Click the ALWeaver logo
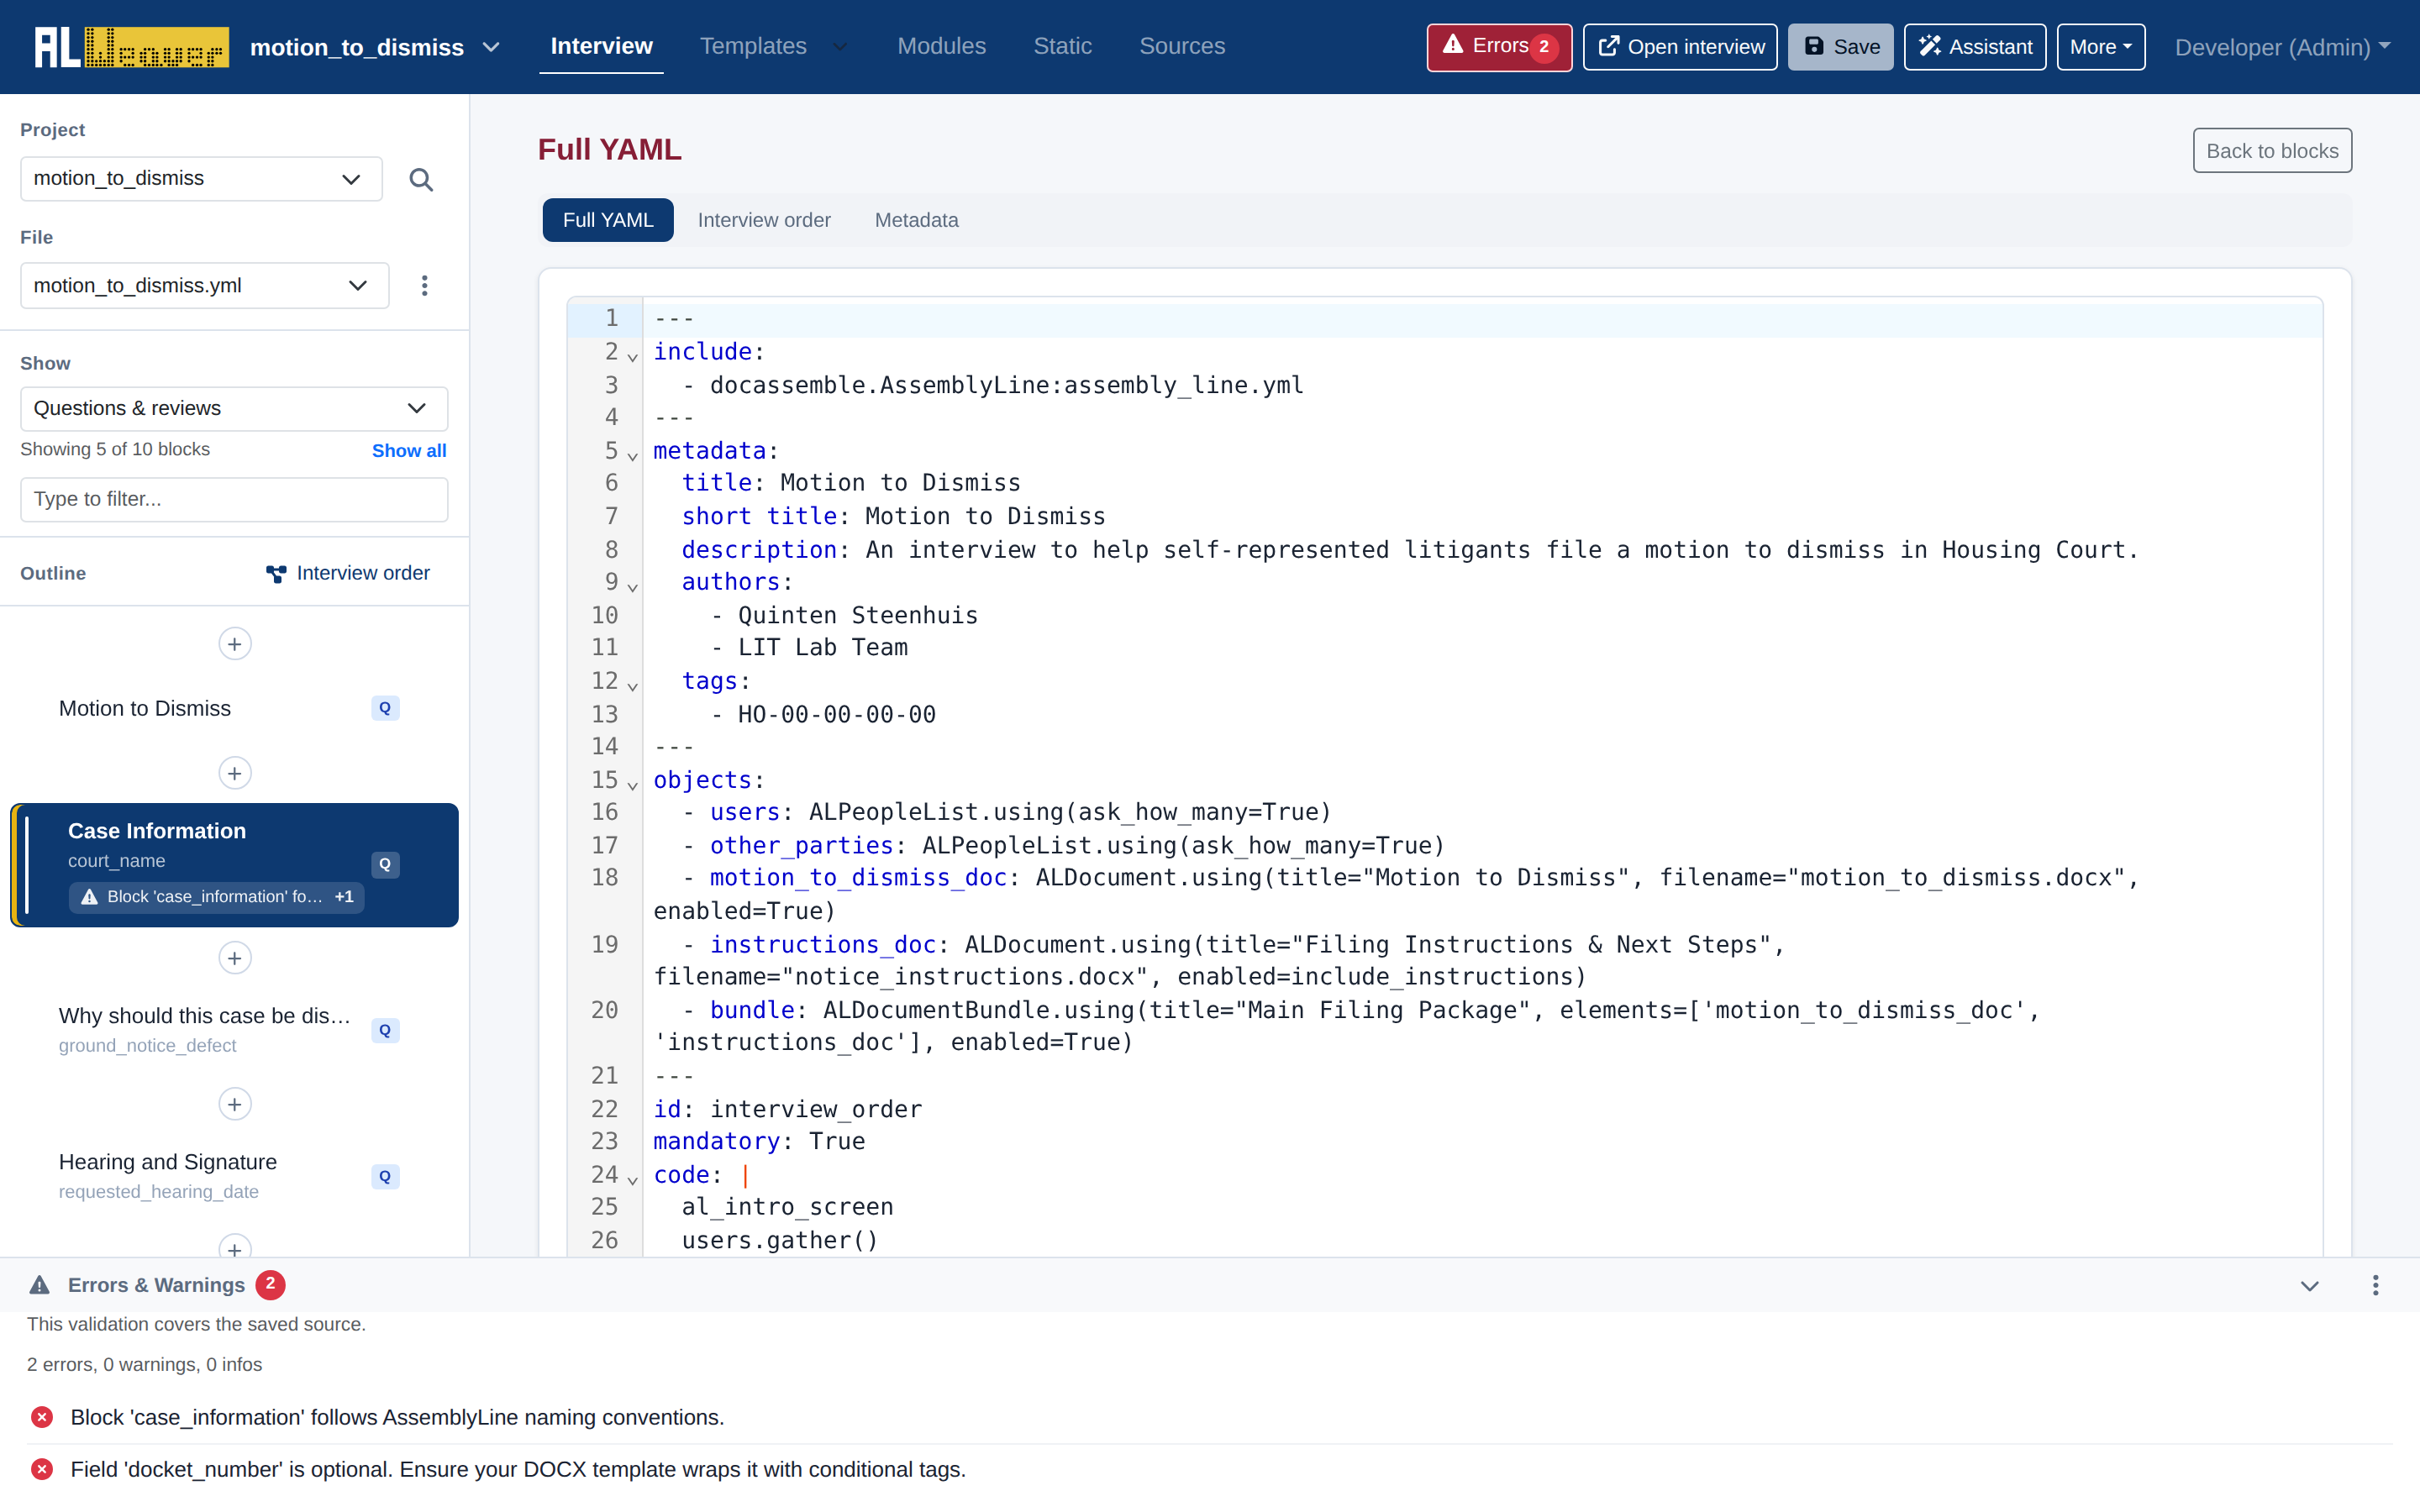 (131, 47)
